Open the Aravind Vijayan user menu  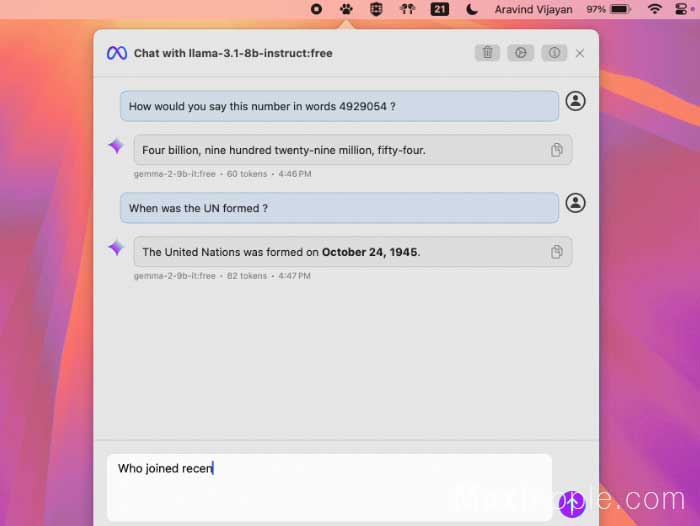533,9
